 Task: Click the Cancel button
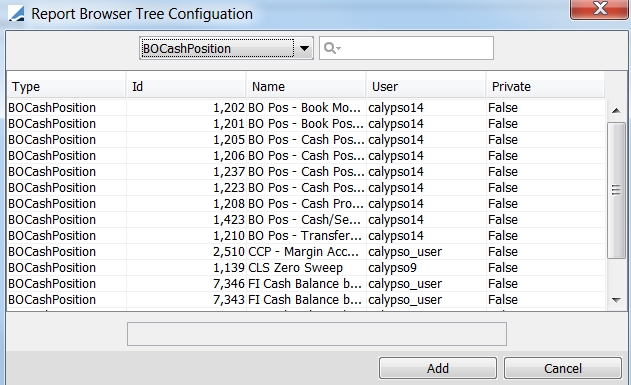[x=563, y=368]
